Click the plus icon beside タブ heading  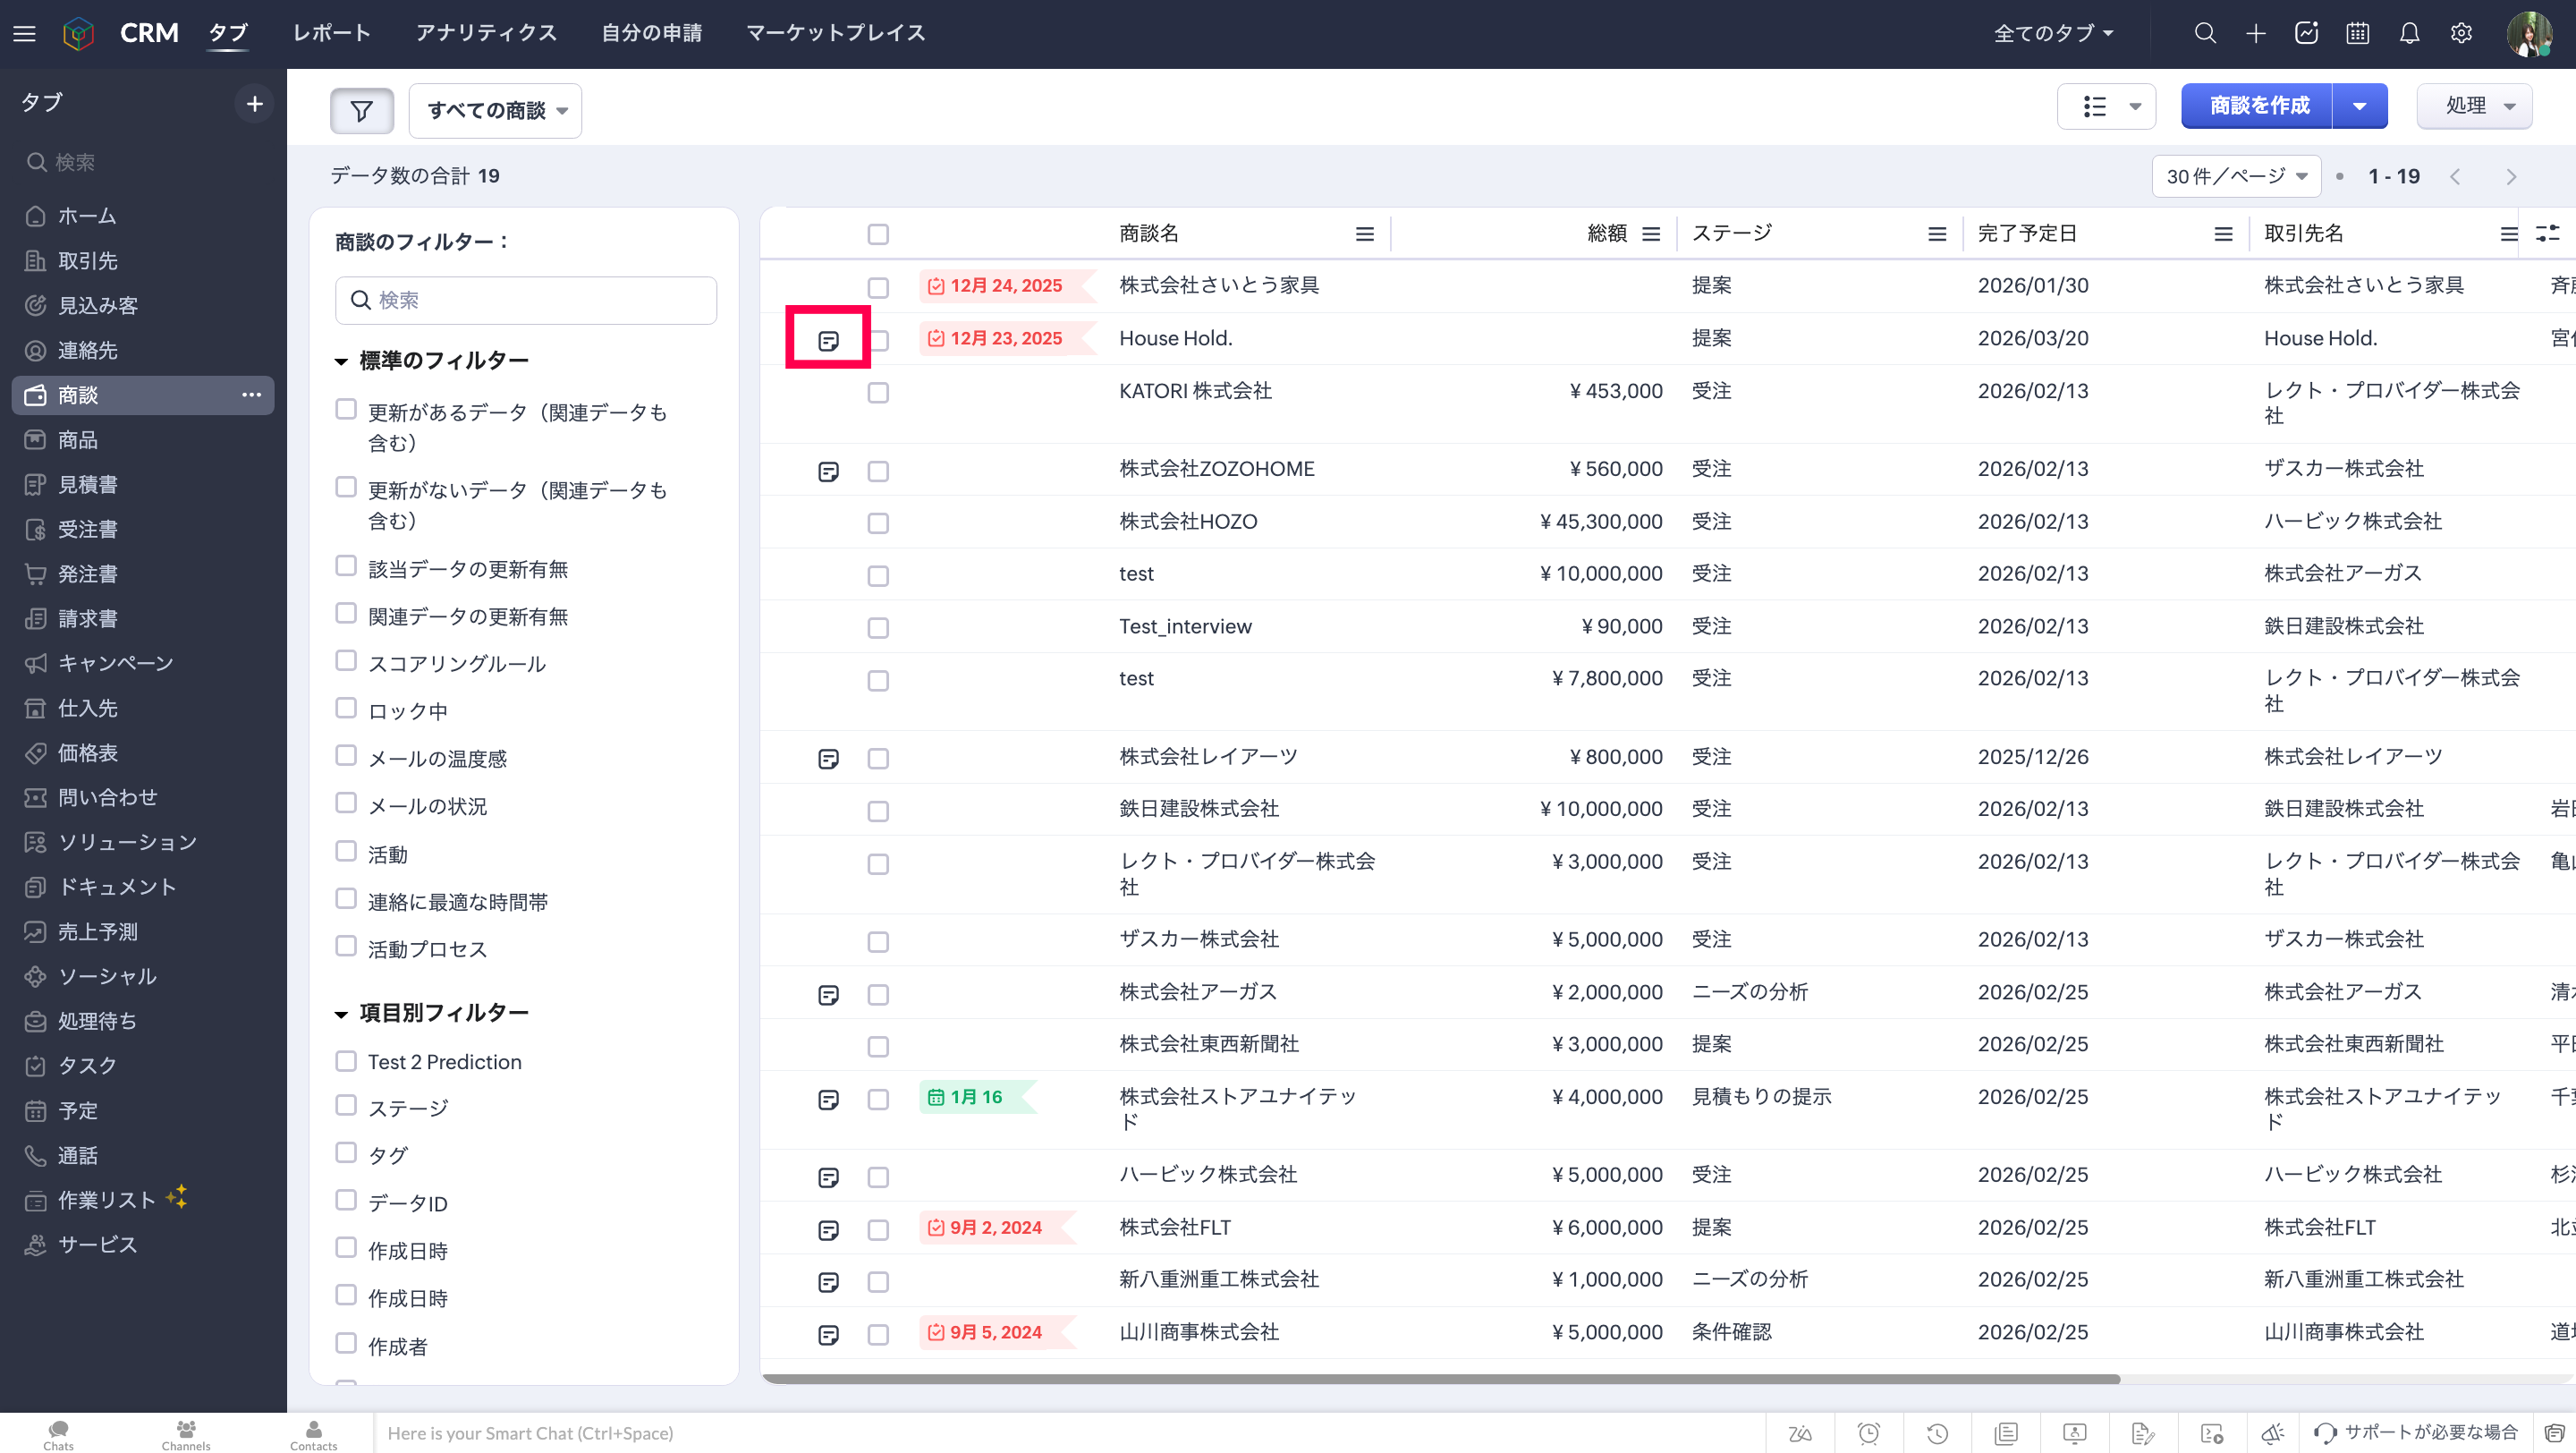pos(254,103)
